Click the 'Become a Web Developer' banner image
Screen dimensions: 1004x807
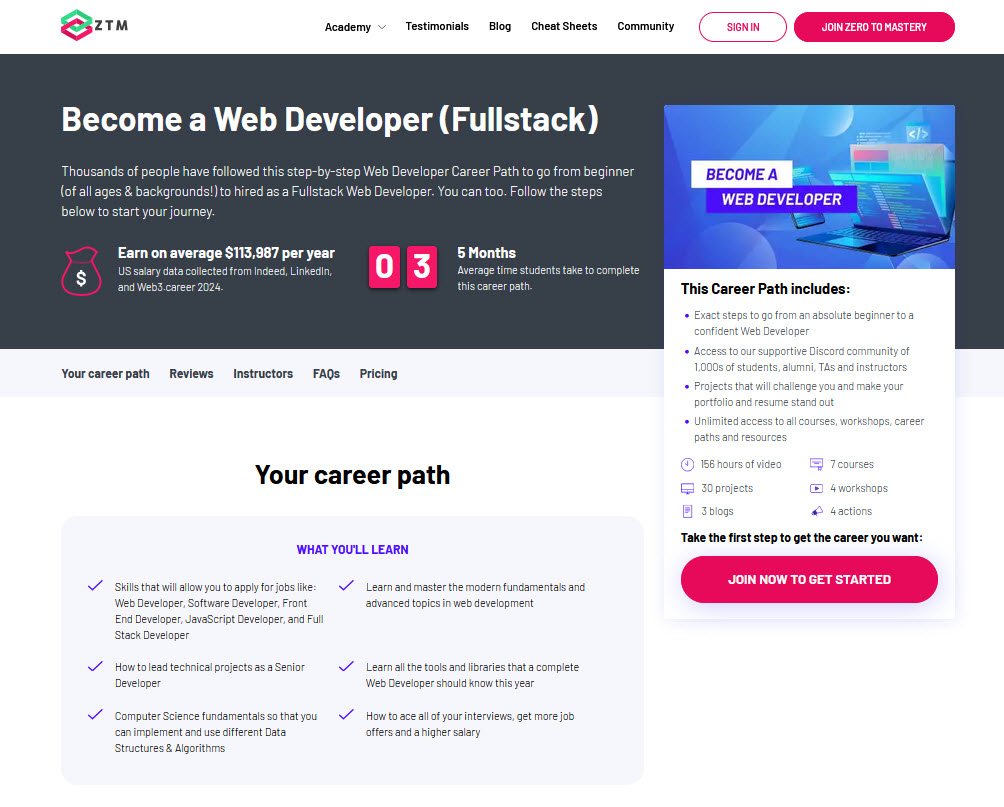(x=809, y=187)
